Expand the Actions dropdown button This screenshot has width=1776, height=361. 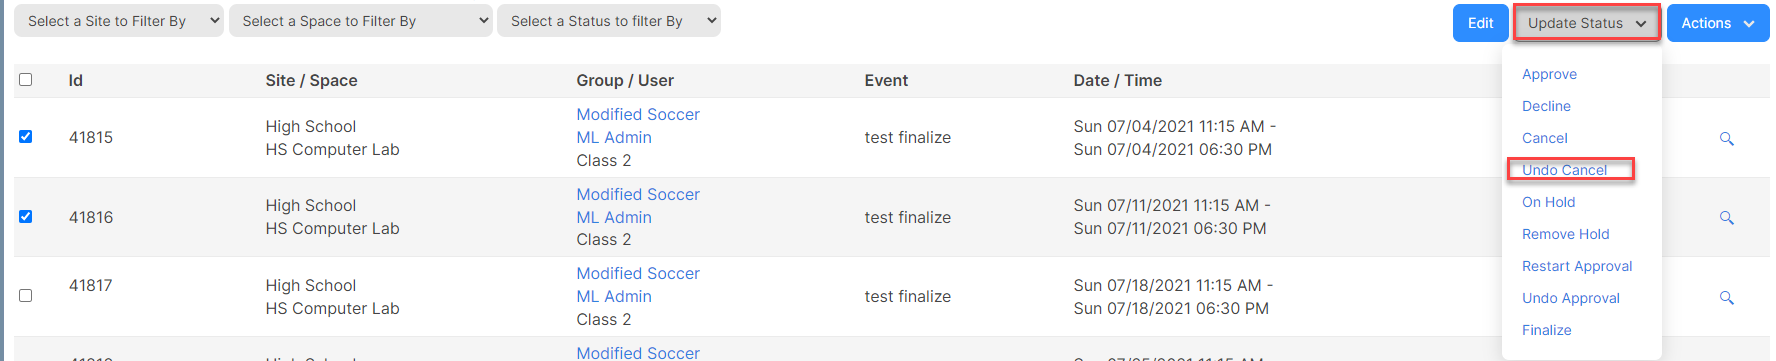tap(1718, 23)
